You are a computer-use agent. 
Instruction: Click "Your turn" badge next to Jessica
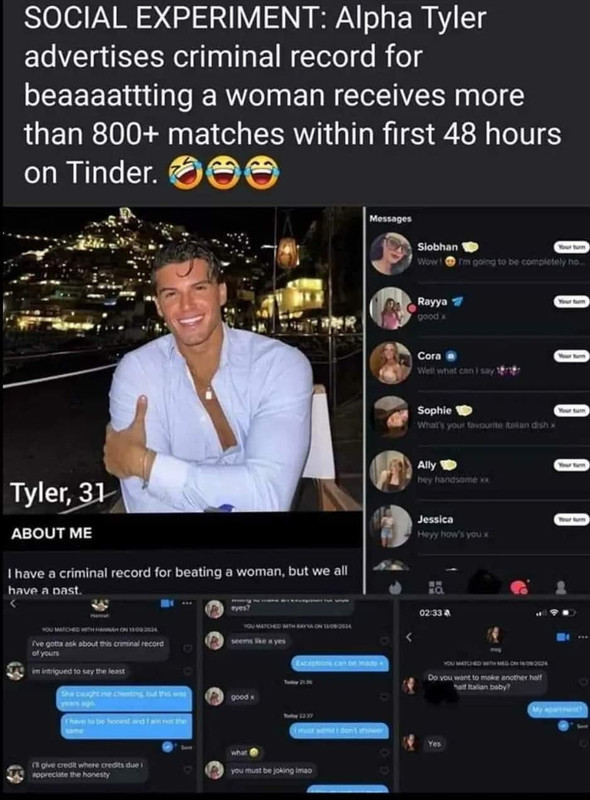(572, 519)
